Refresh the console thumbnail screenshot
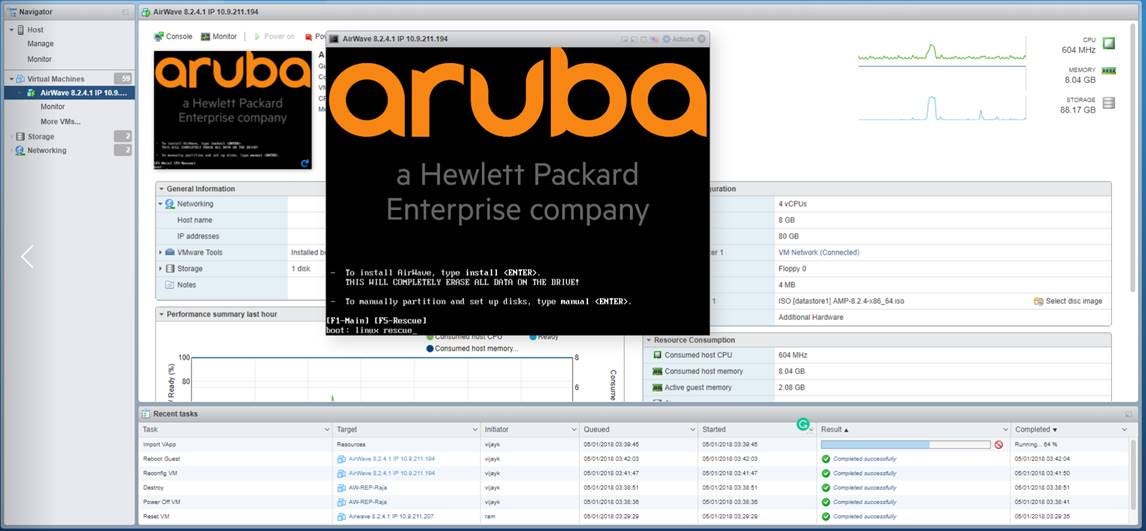 pos(305,163)
